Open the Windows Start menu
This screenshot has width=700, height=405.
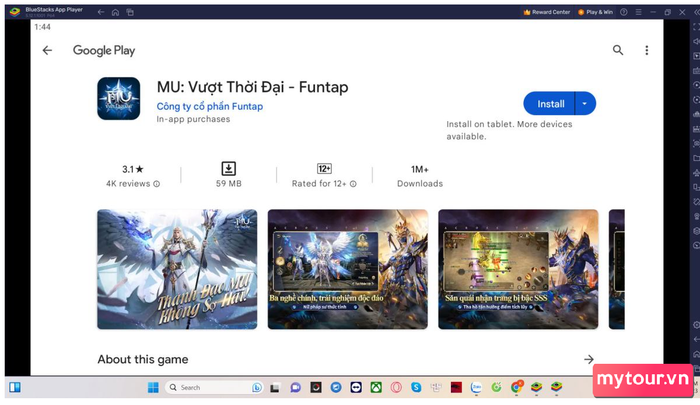tap(153, 387)
